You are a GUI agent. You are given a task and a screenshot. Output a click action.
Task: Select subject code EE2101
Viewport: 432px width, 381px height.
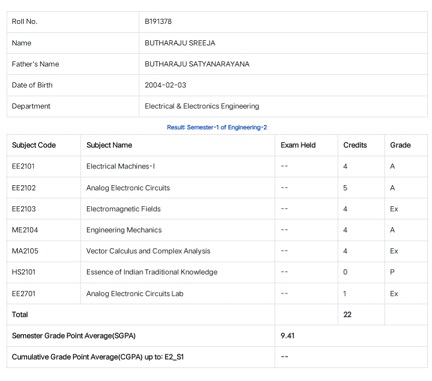pos(23,166)
